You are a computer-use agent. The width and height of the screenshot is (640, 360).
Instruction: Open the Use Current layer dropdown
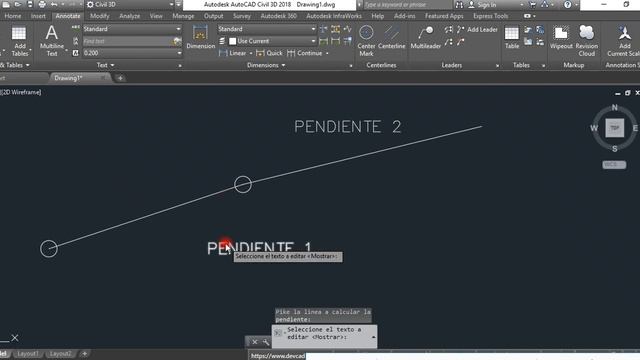tap(313, 41)
